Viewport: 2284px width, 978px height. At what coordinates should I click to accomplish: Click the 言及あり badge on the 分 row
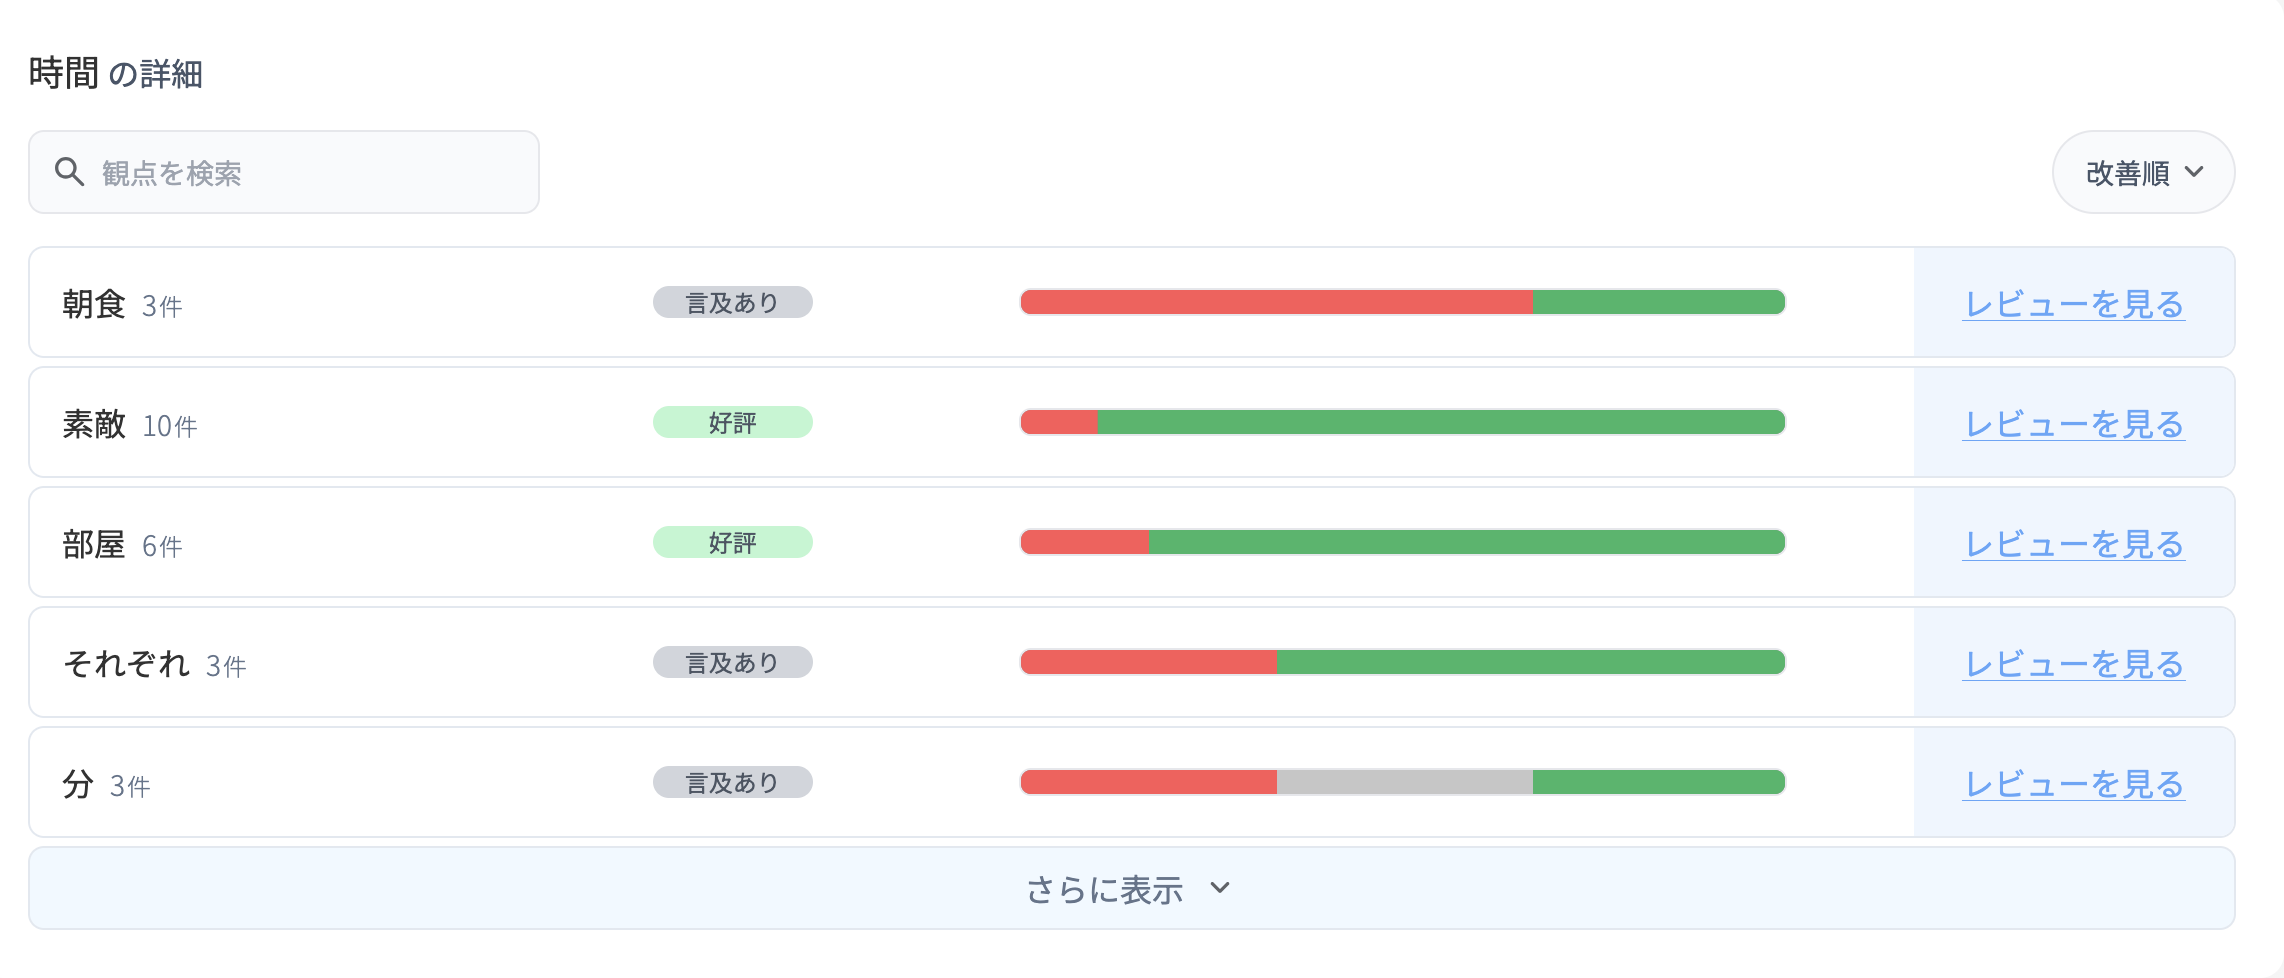pyautogui.click(x=733, y=782)
